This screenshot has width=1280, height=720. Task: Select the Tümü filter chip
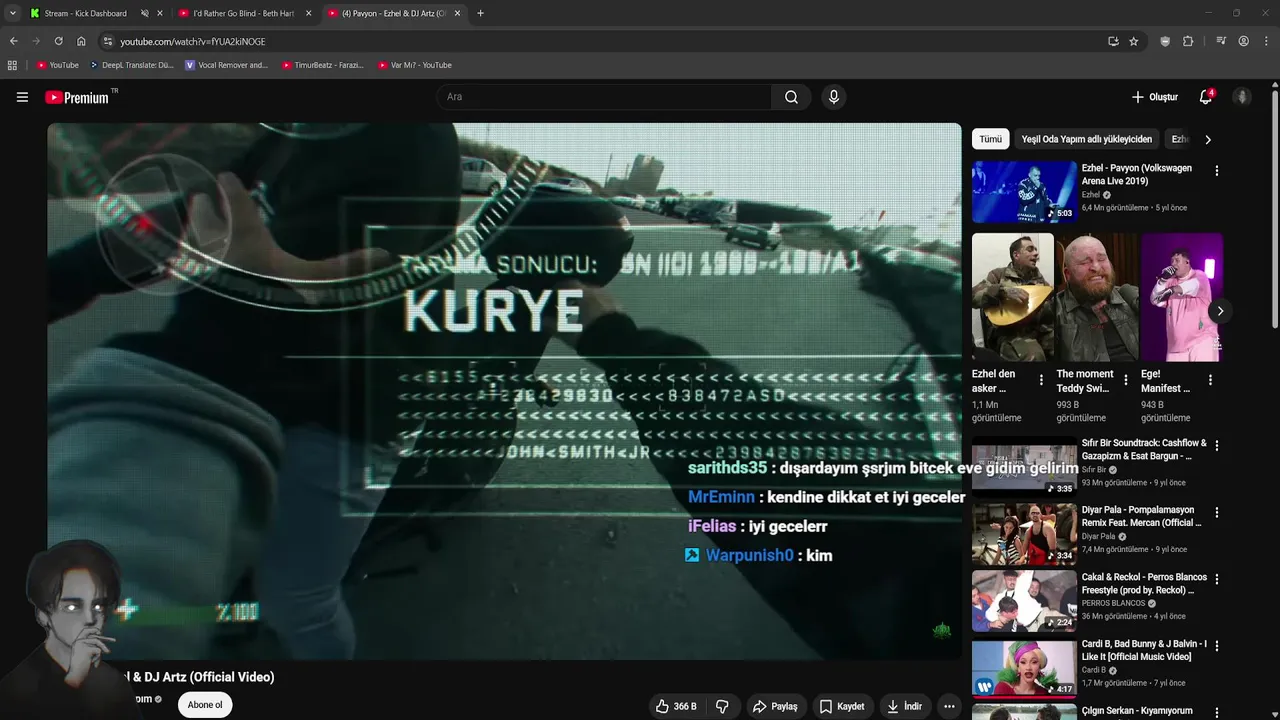pos(990,139)
